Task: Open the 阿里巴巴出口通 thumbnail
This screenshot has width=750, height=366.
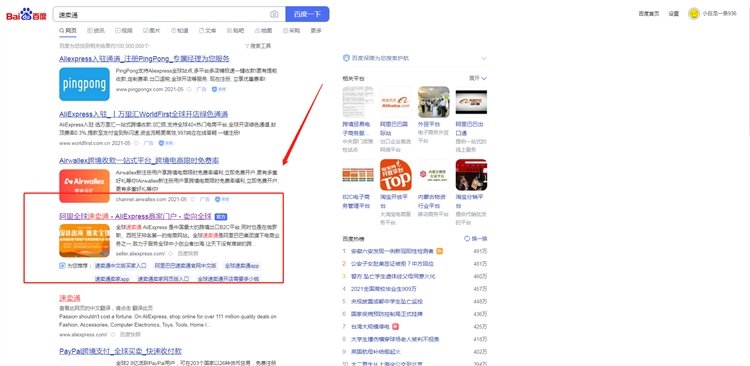Action: [x=471, y=102]
